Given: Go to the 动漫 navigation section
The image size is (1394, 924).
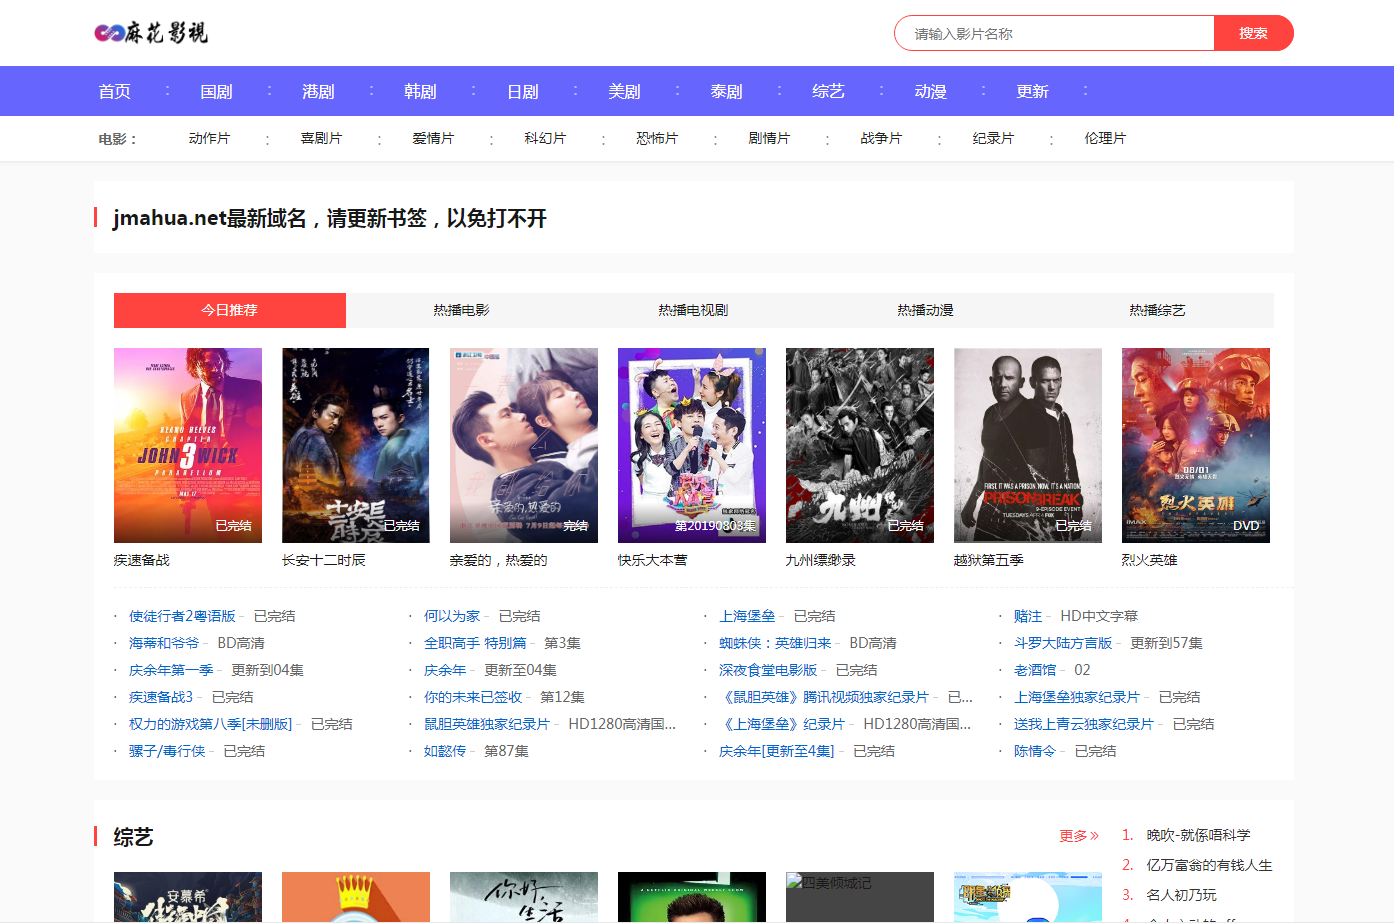Looking at the screenshot, I should pyautogui.click(x=930, y=91).
